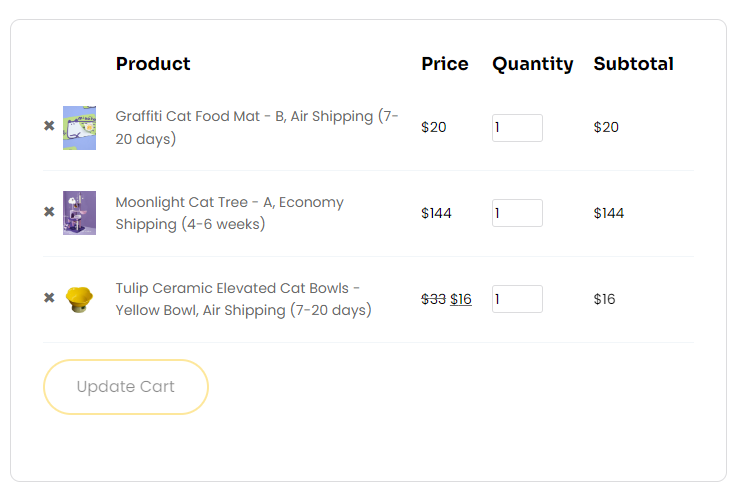
Task: Remove Tulip Ceramic Cat Bowls from cart
Action: 49,298
